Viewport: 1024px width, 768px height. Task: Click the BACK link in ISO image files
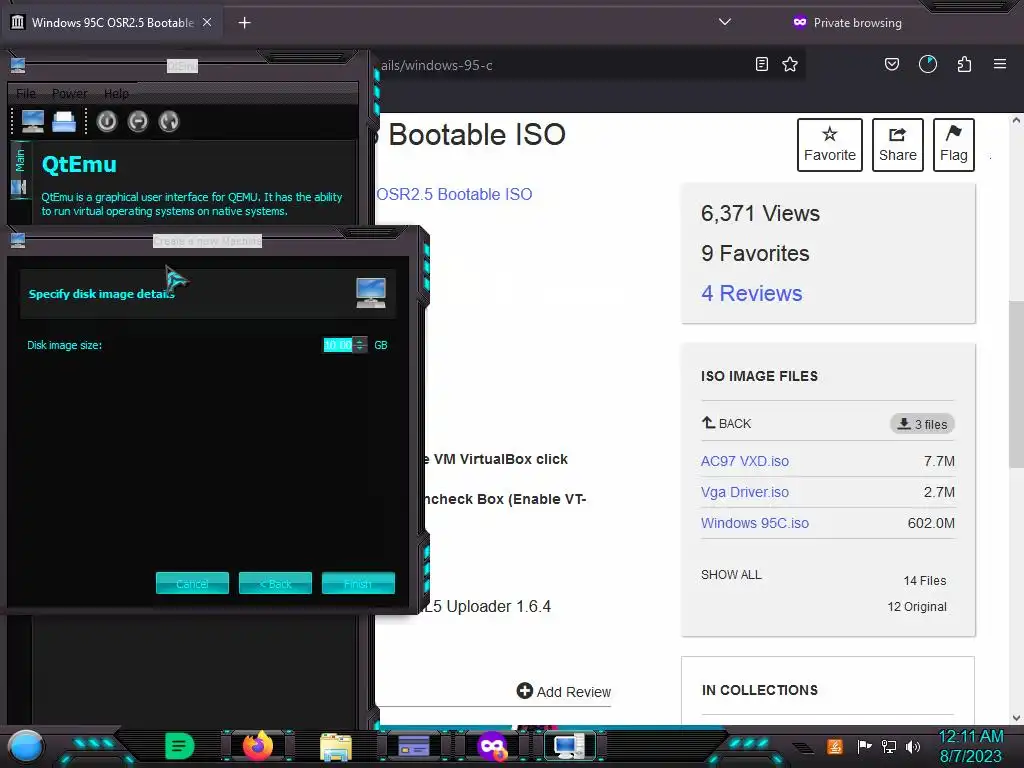tap(726, 423)
